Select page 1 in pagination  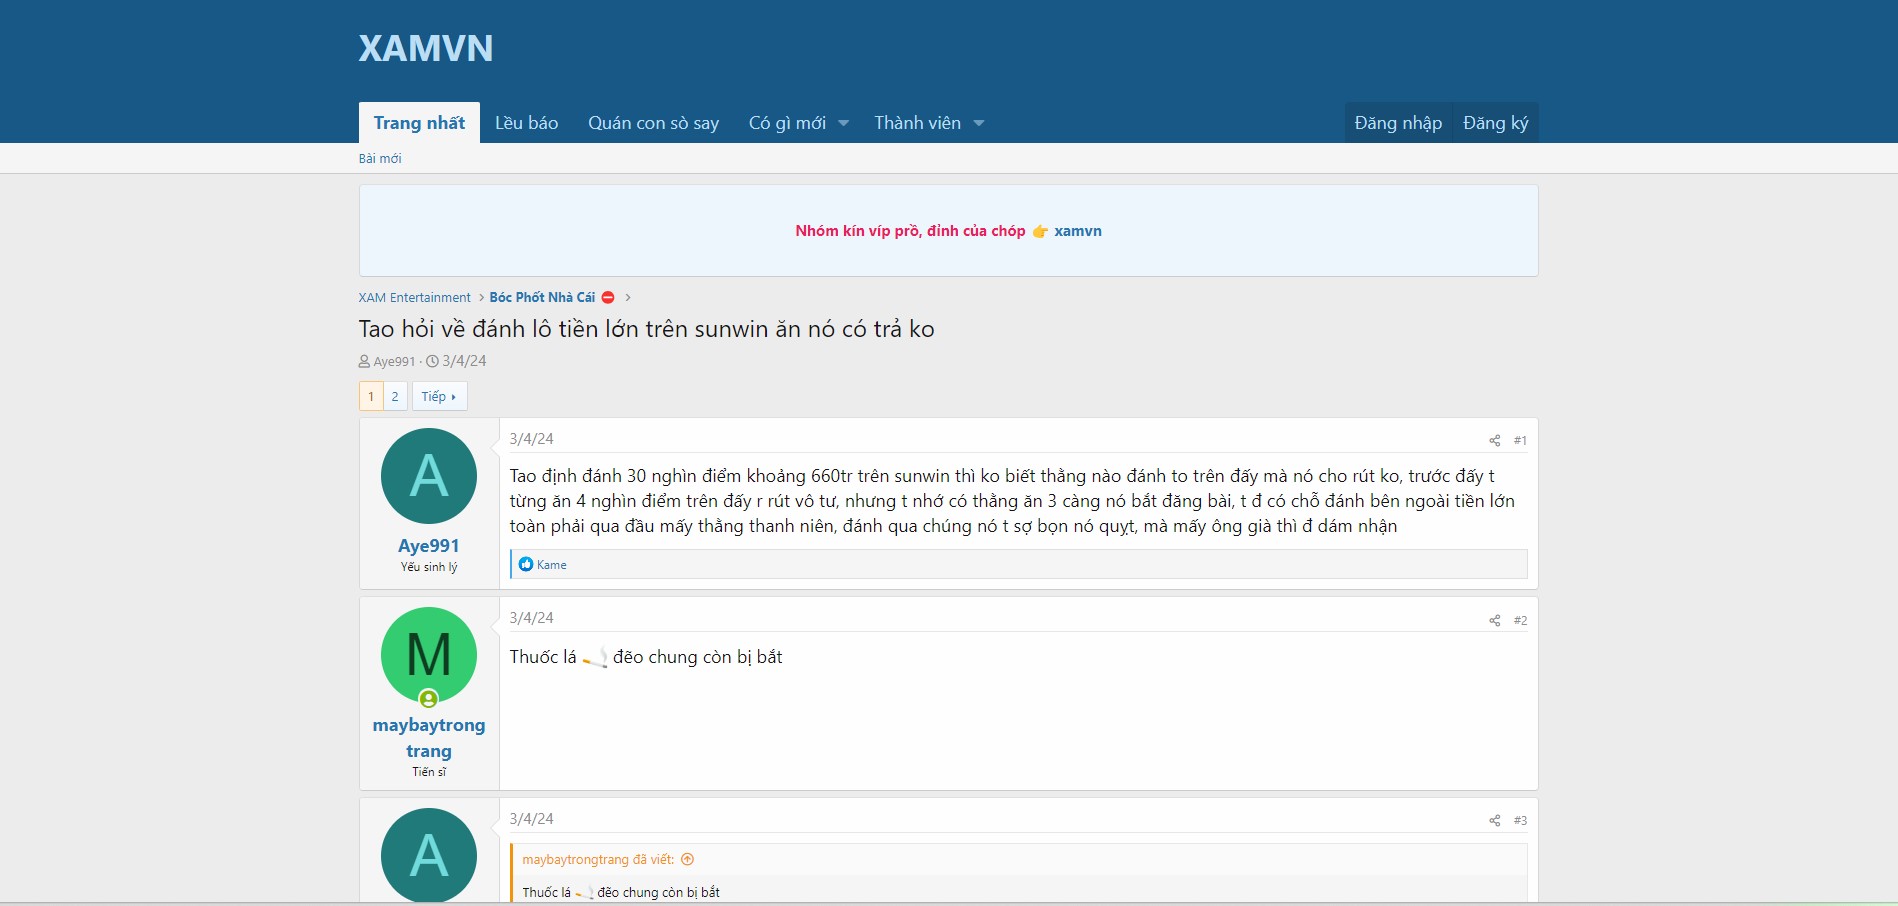click(x=371, y=396)
